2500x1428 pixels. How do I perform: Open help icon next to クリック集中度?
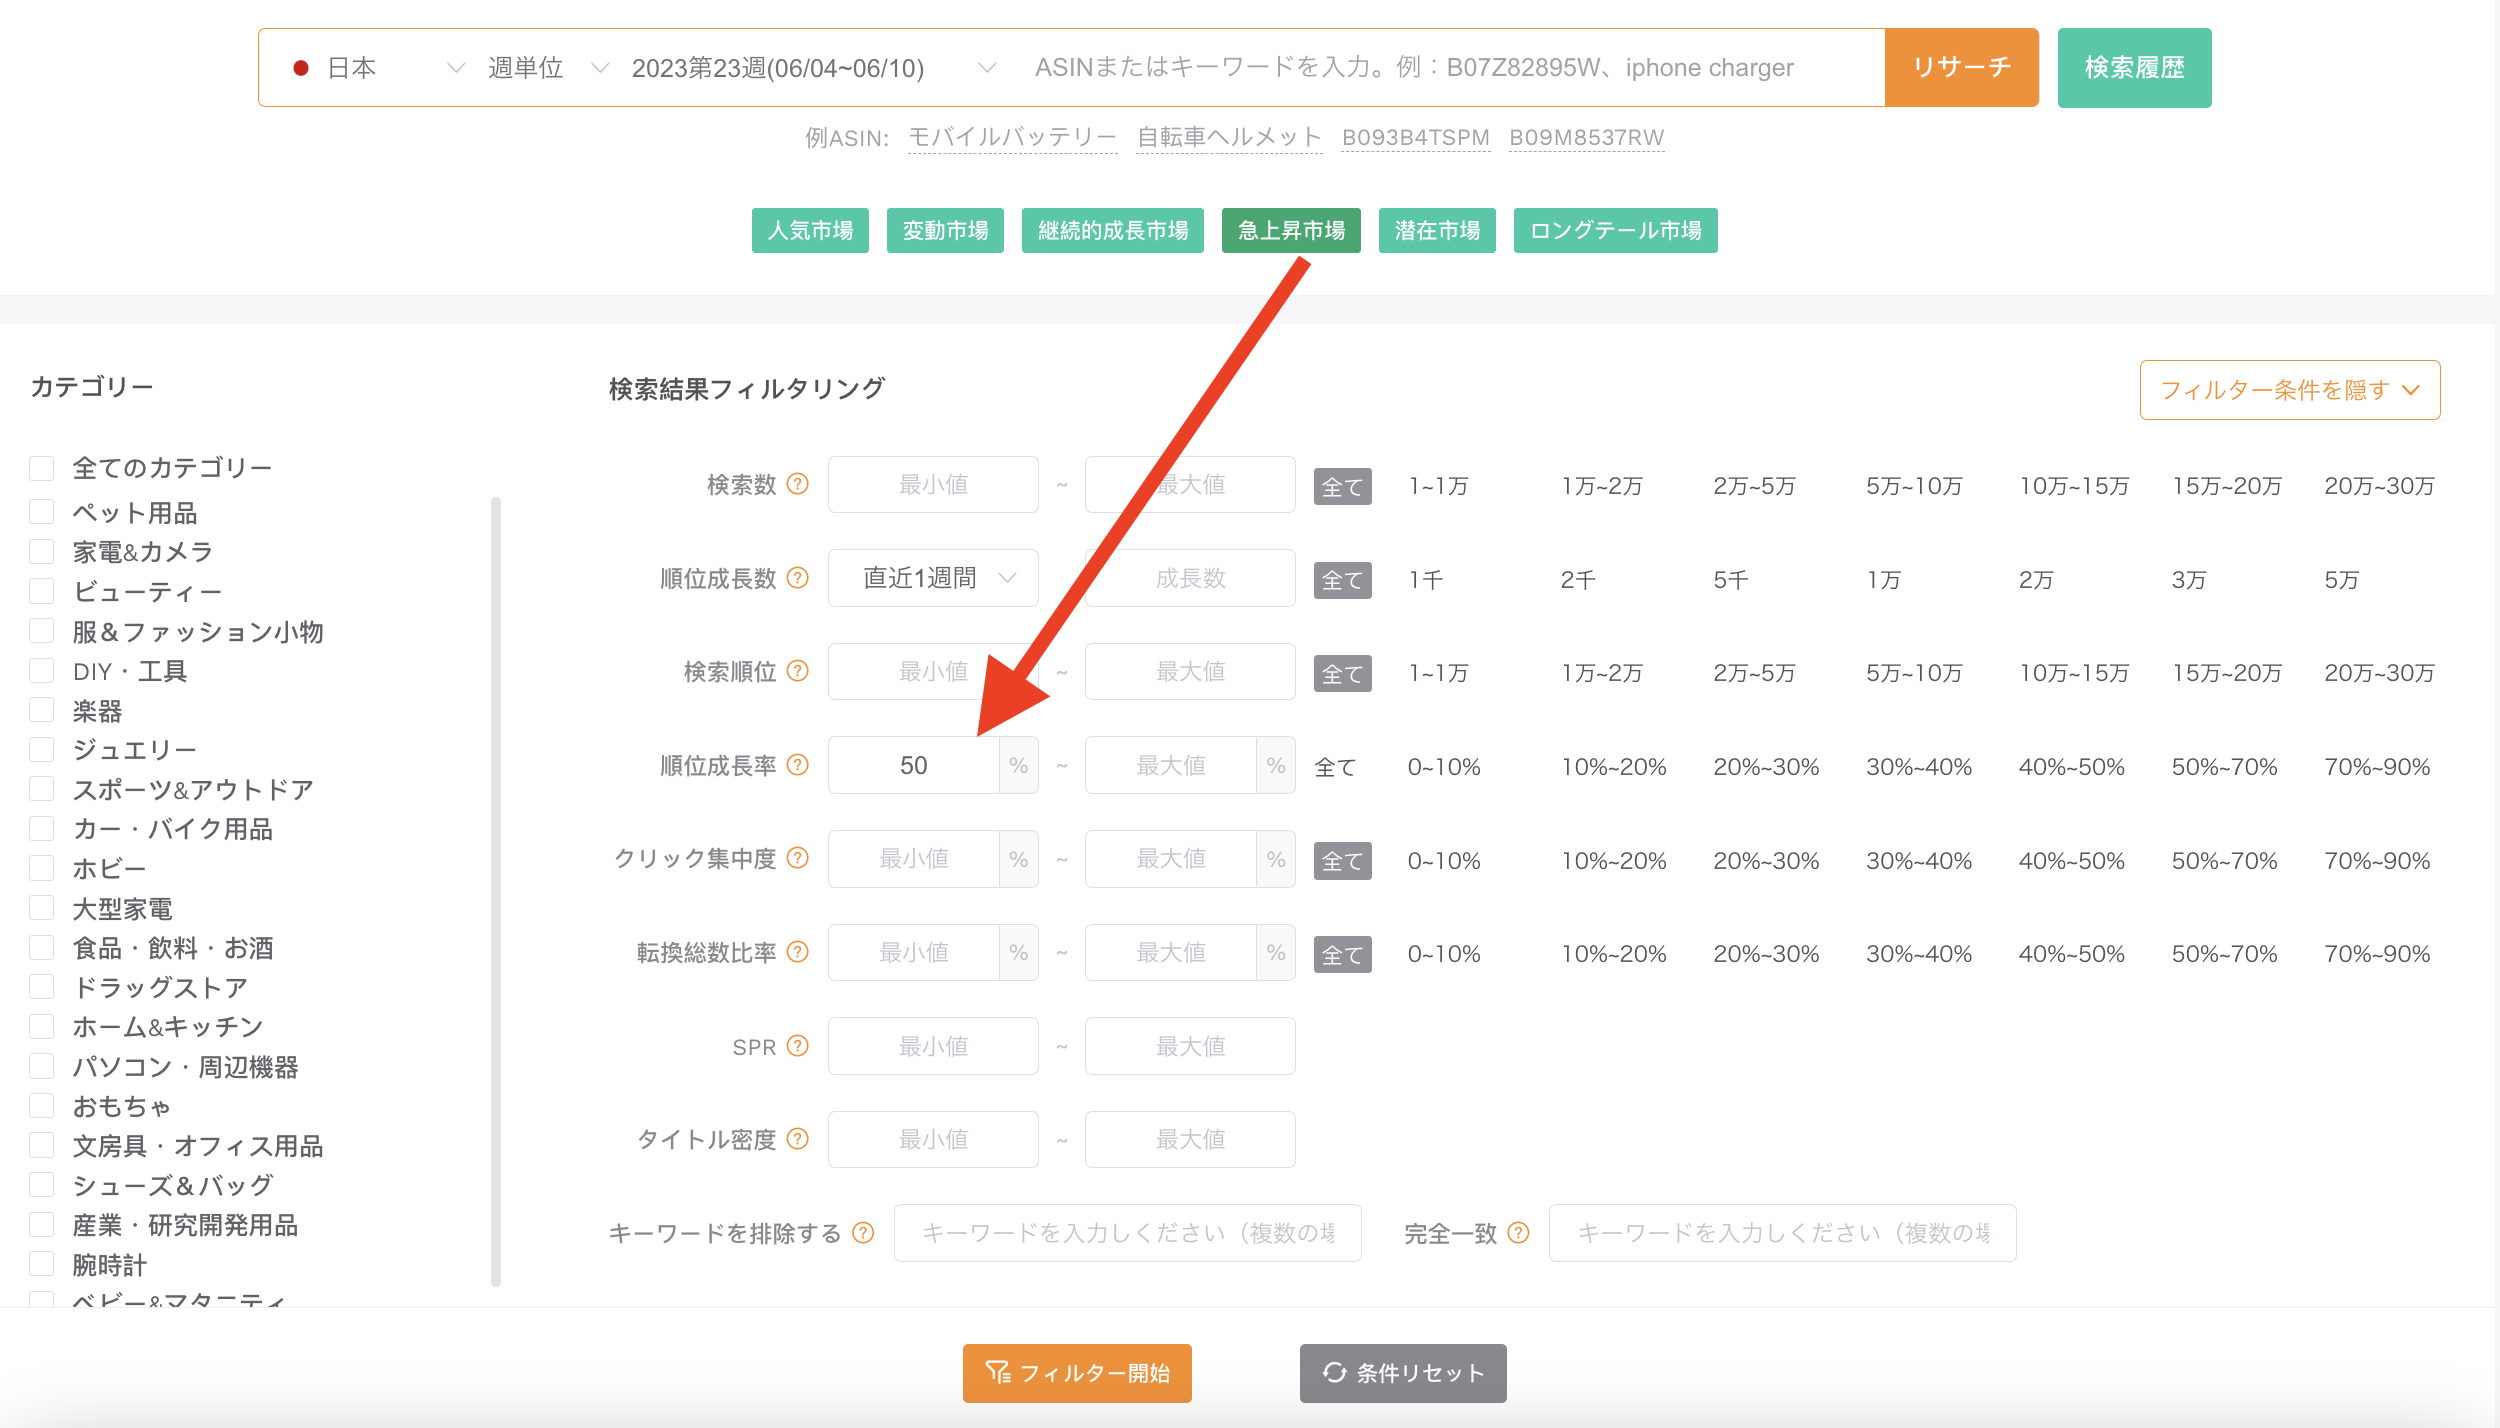tap(797, 858)
